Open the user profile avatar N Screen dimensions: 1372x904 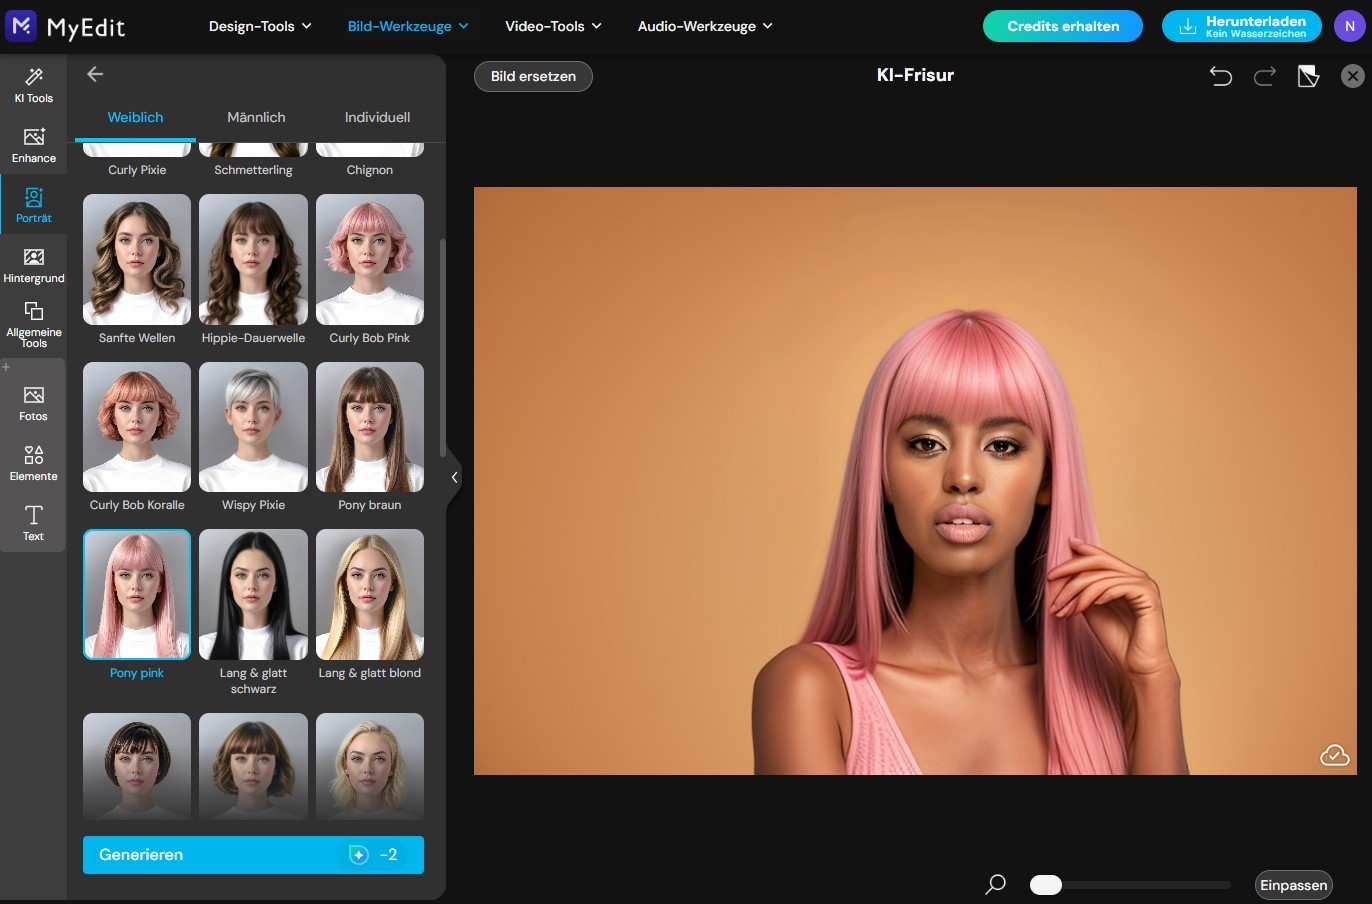(x=1350, y=26)
